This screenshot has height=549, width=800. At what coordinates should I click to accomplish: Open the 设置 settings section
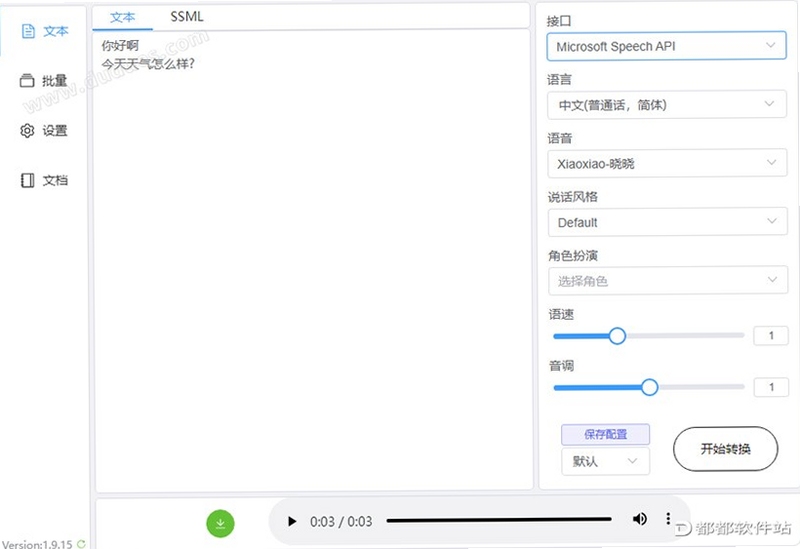43,131
